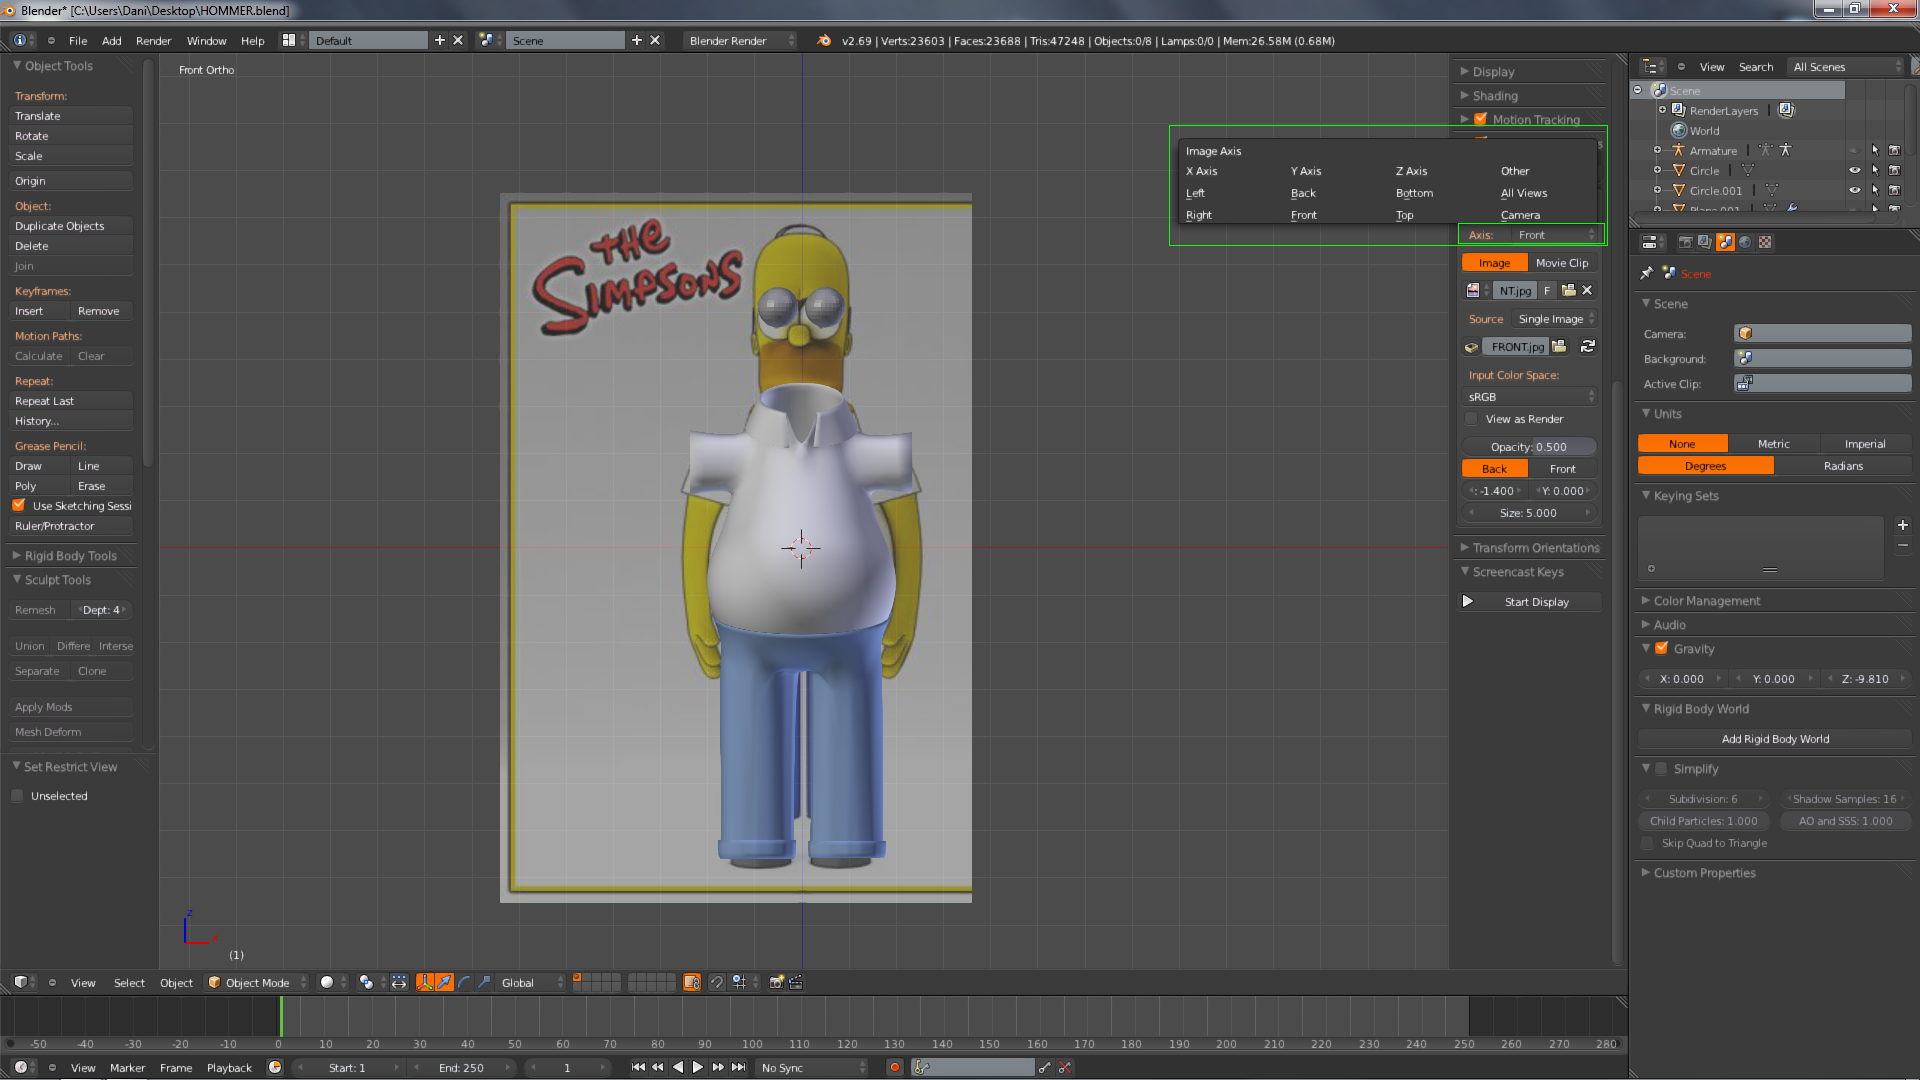Disable the Gravity checkbox
Viewport: 1920px width, 1080px height.
point(1661,649)
